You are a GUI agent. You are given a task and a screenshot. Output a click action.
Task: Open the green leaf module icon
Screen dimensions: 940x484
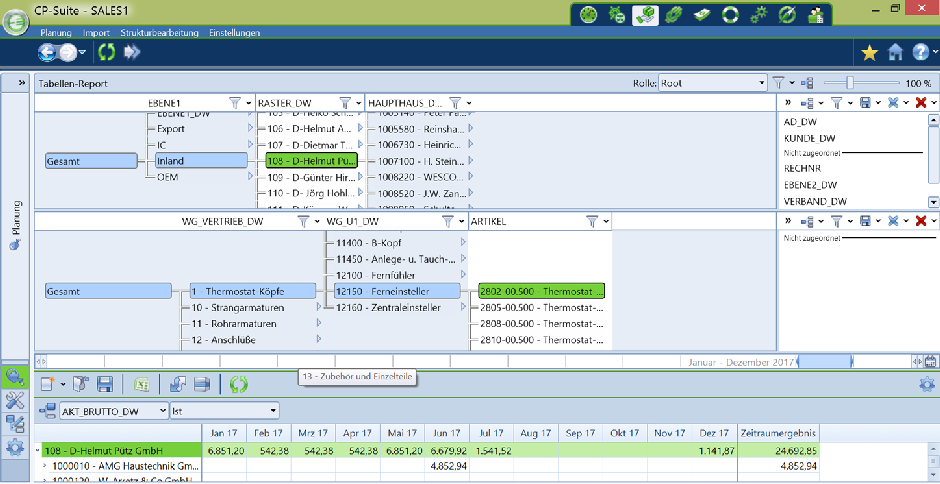tap(674, 16)
